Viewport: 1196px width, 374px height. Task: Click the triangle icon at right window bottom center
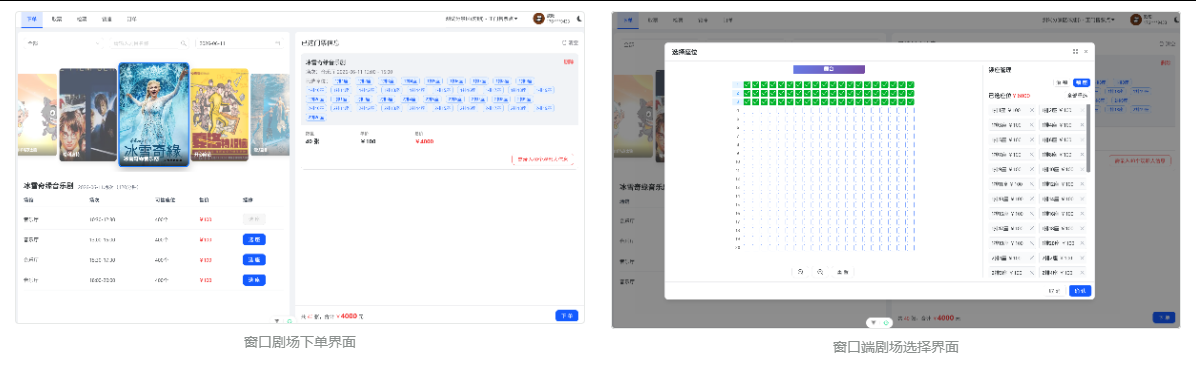(873, 323)
